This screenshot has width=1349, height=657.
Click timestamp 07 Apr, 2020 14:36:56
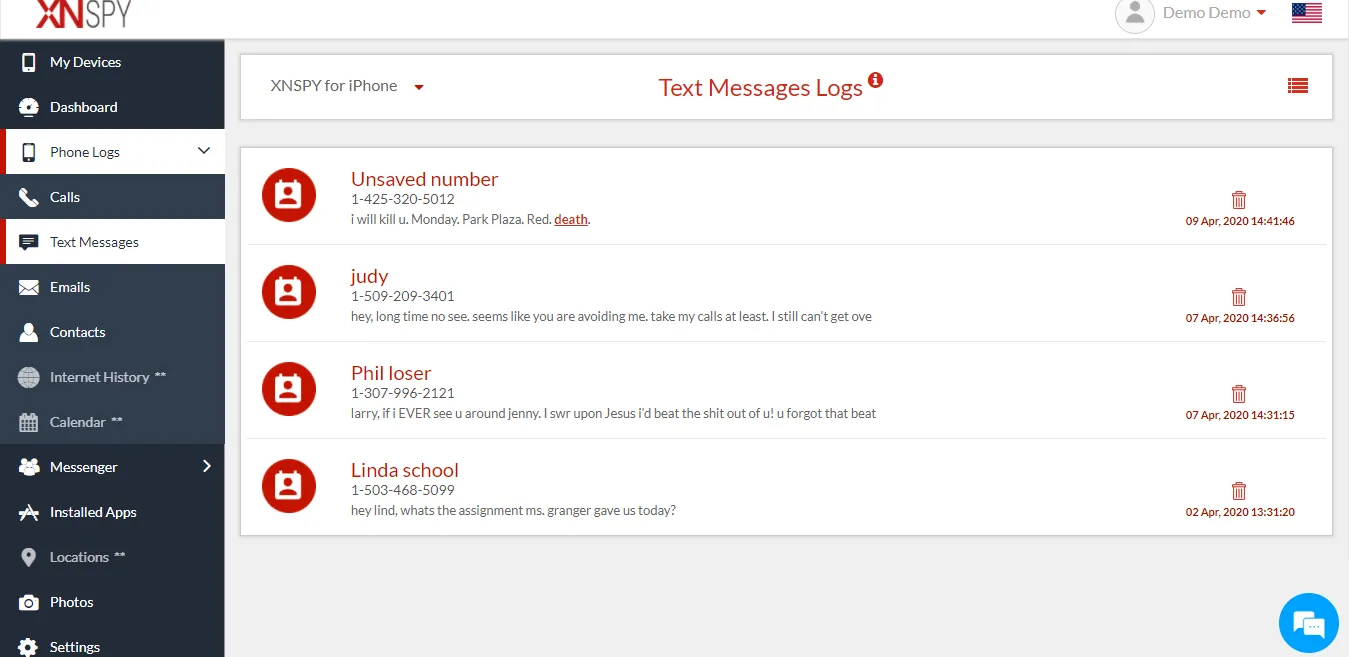tap(1240, 318)
